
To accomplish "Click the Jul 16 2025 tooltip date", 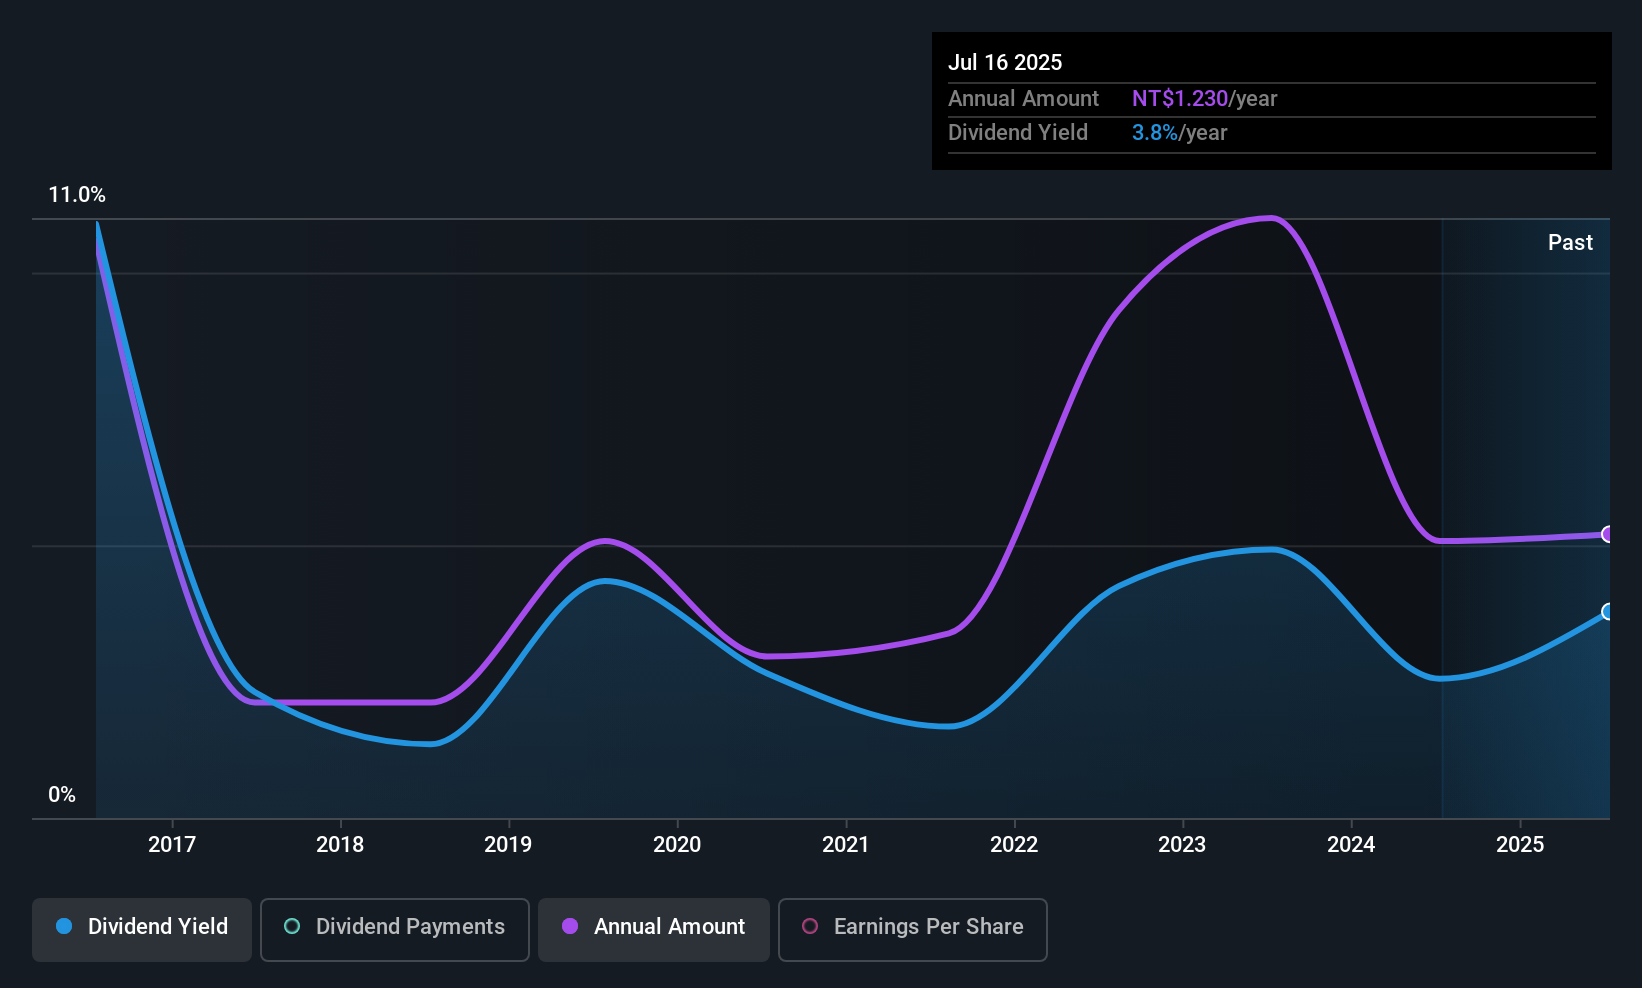I will pos(1005,62).
